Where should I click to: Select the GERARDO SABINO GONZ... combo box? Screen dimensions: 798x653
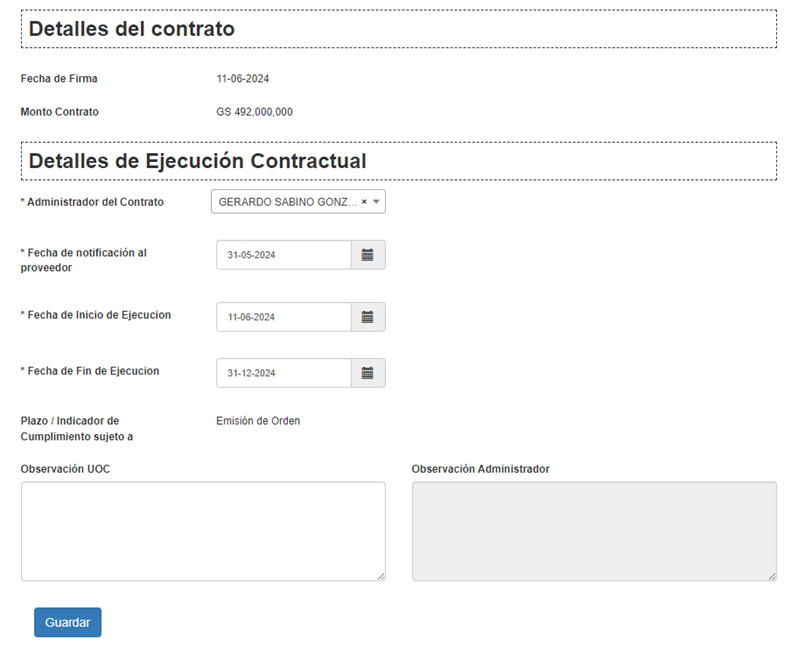[x=287, y=202]
